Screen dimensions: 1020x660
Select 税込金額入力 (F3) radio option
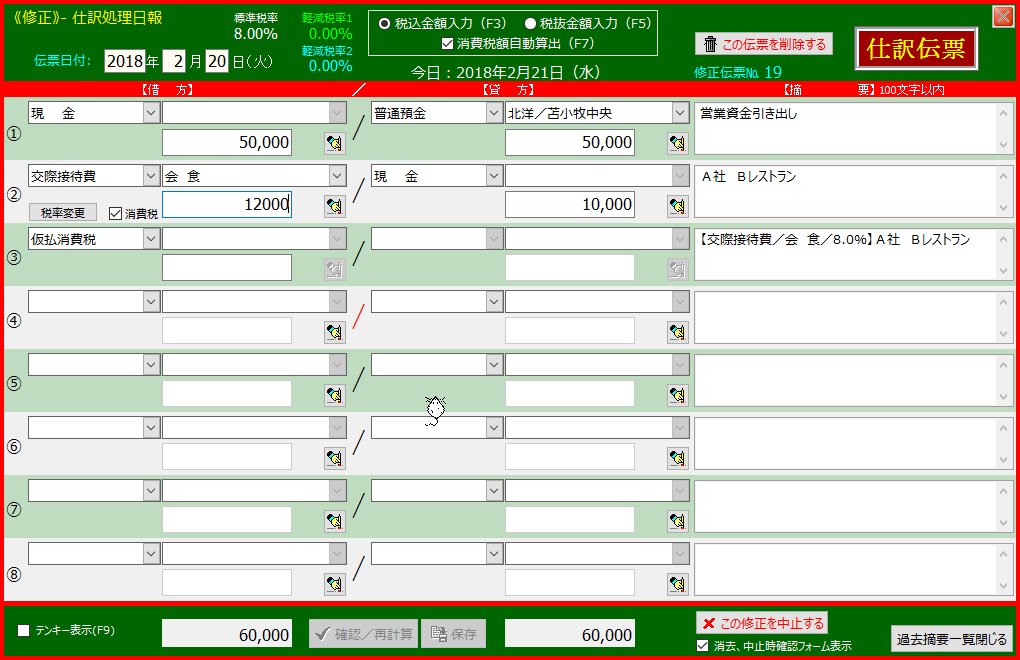point(385,23)
